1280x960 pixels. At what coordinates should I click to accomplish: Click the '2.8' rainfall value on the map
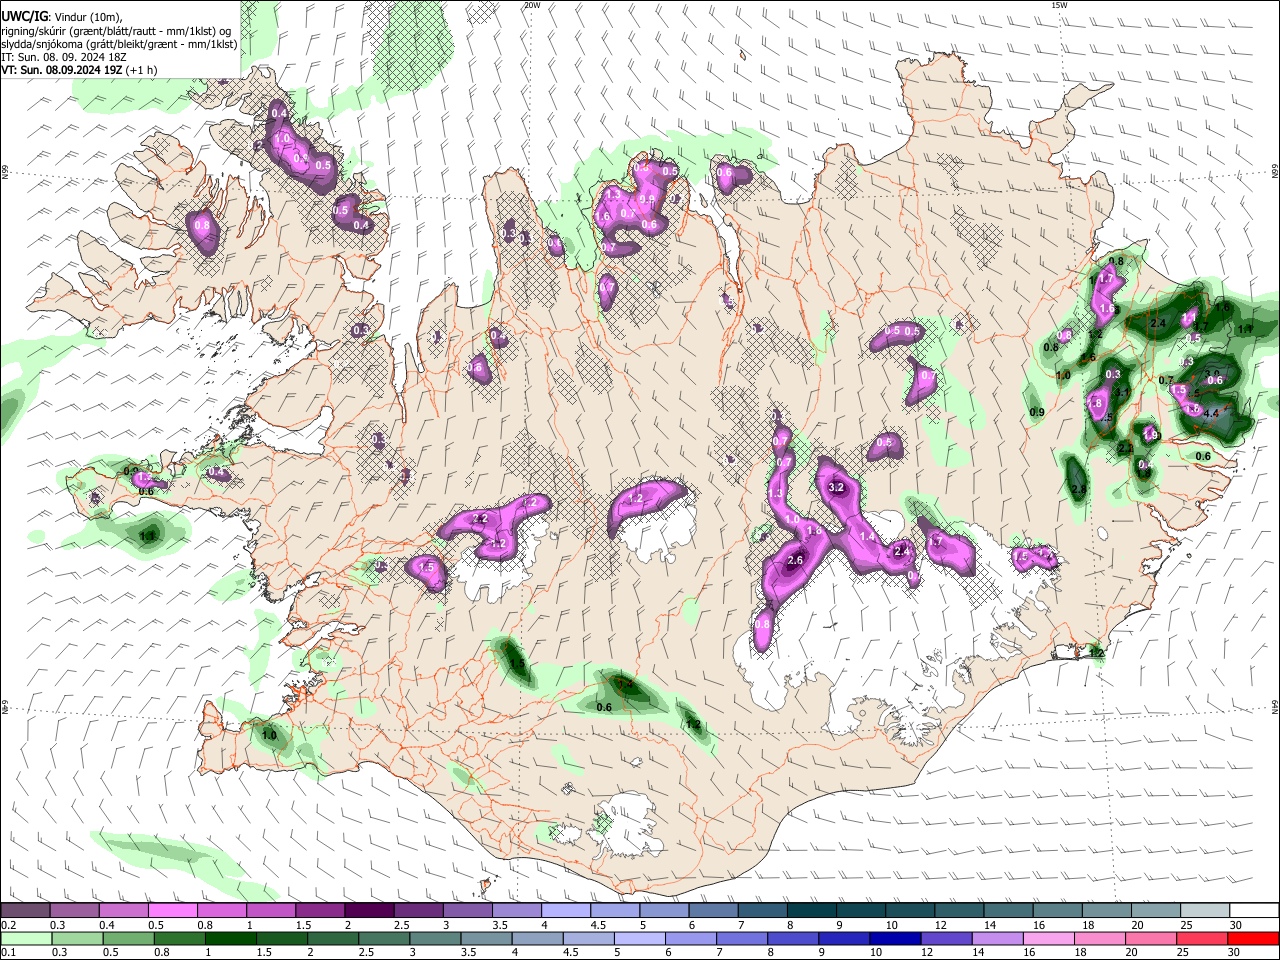coord(1078,489)
